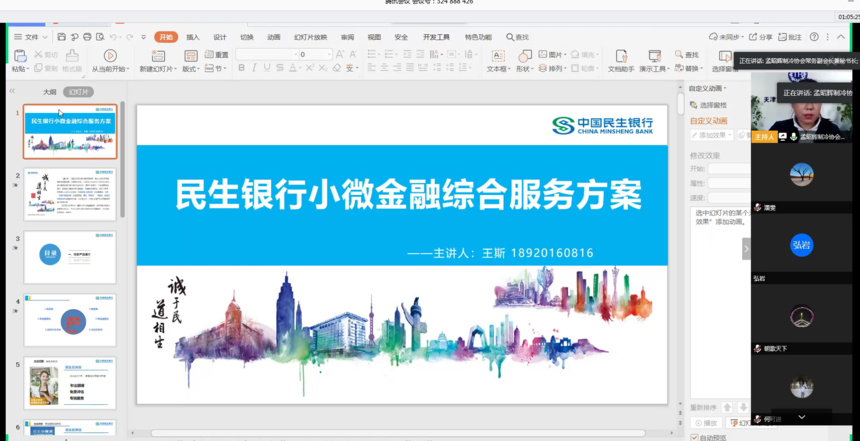Switch to Slides (幻灯片) view toggle

pyautogui.click(x=78, y=92)
